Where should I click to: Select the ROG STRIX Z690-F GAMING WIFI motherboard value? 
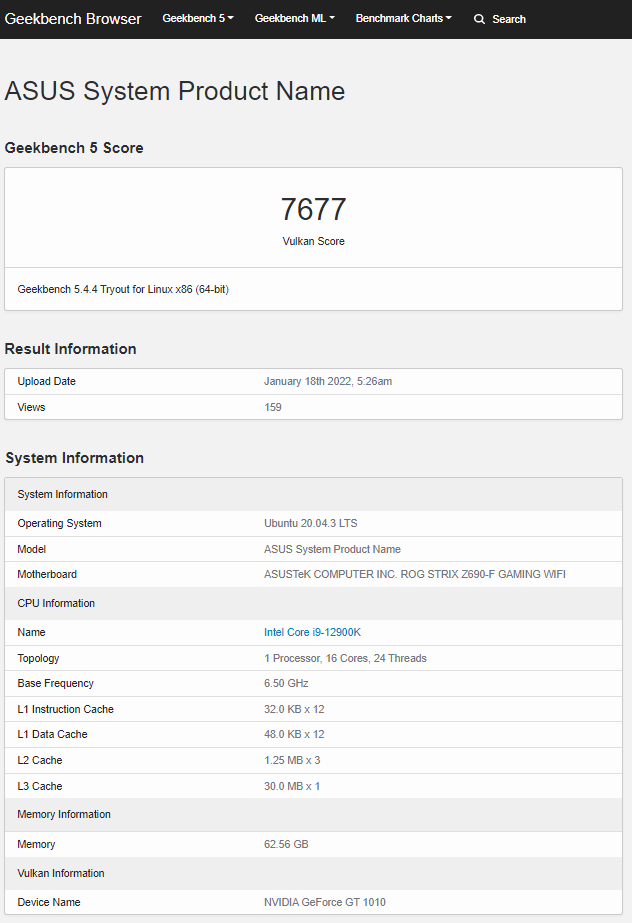tap(414, 575)
